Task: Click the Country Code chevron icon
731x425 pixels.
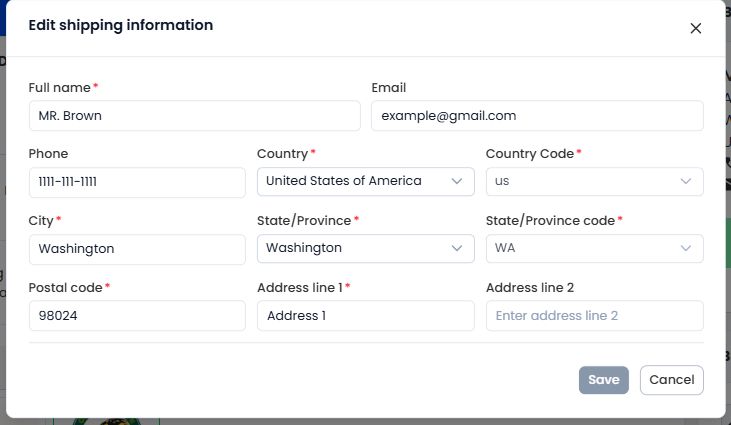Action: [x=685, y=181]
